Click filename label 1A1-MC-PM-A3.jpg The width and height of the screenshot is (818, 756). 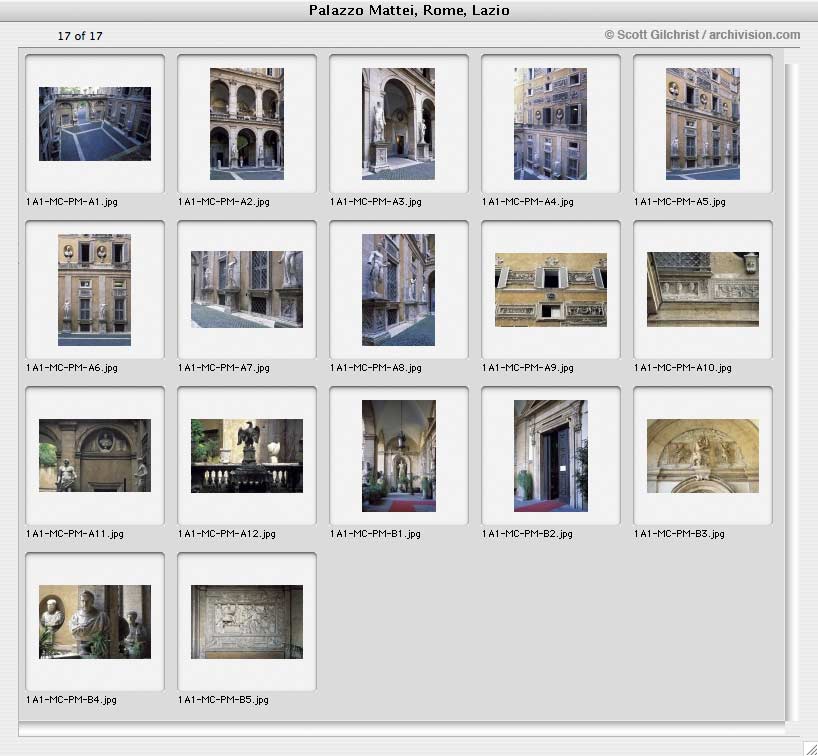(x=376, y=202)
